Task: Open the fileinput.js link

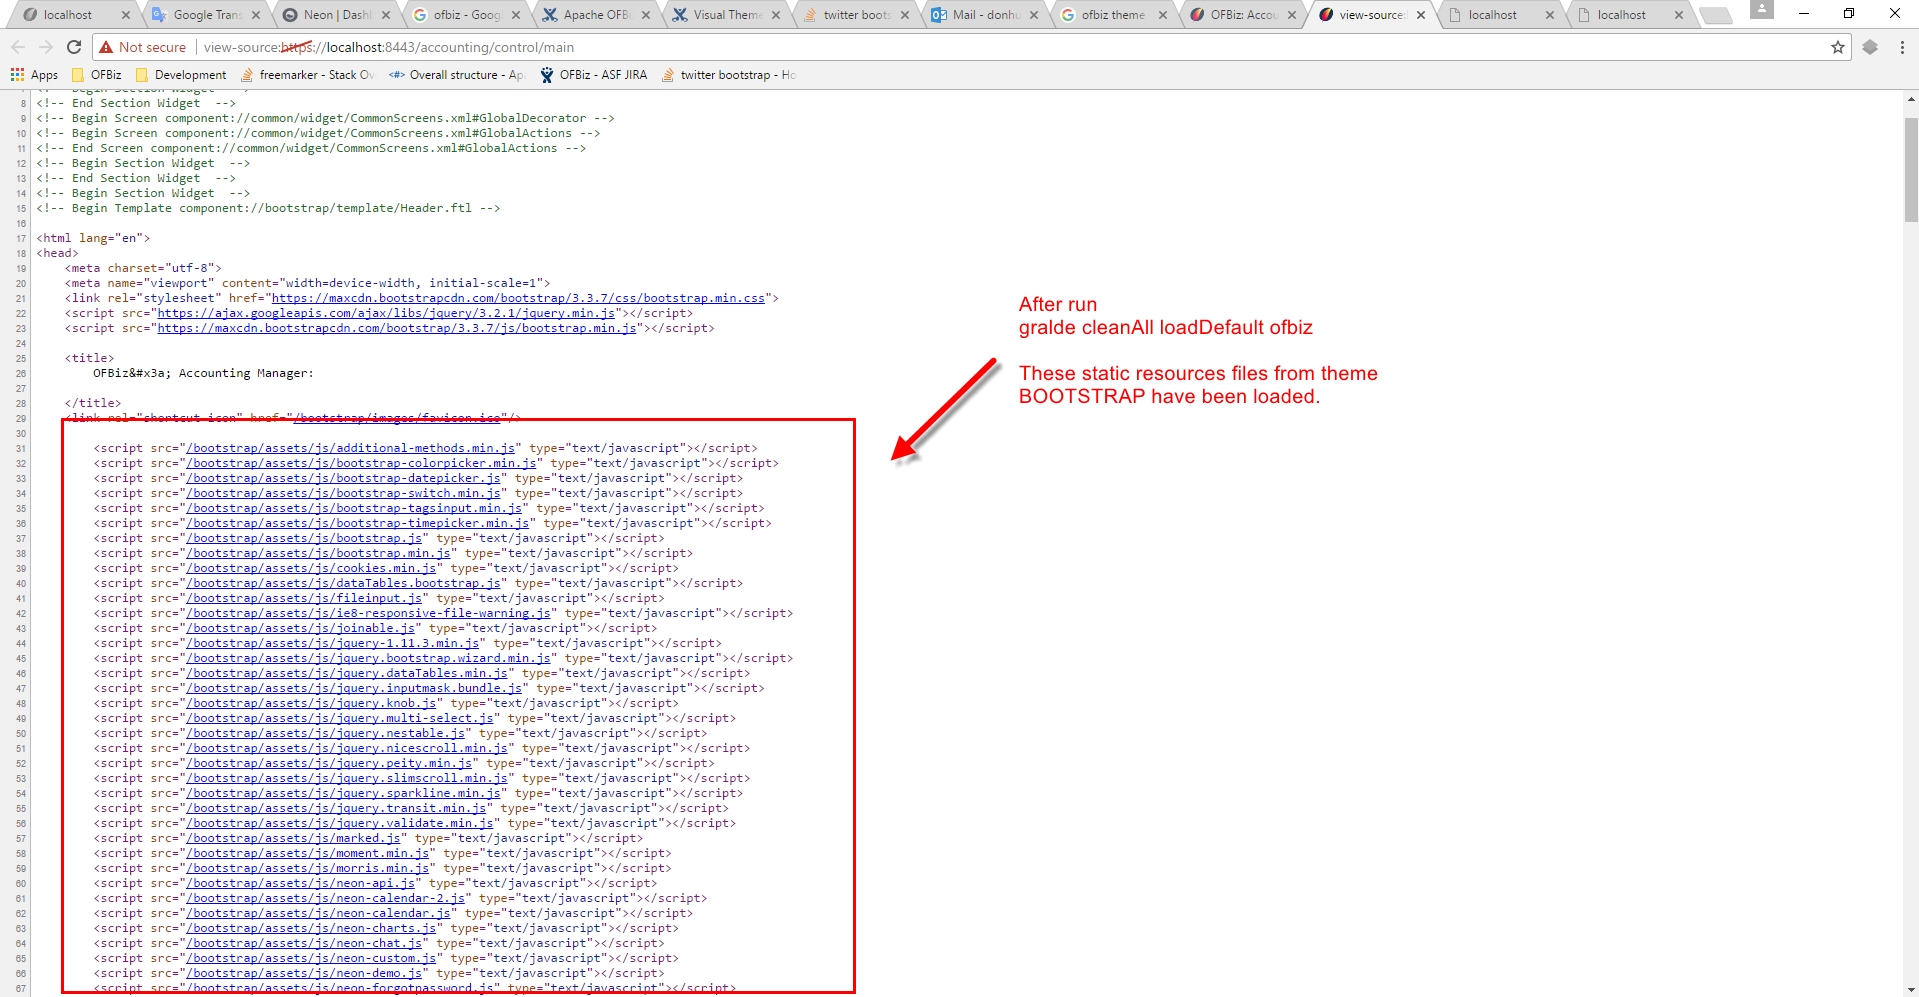Action: point(304,598)
